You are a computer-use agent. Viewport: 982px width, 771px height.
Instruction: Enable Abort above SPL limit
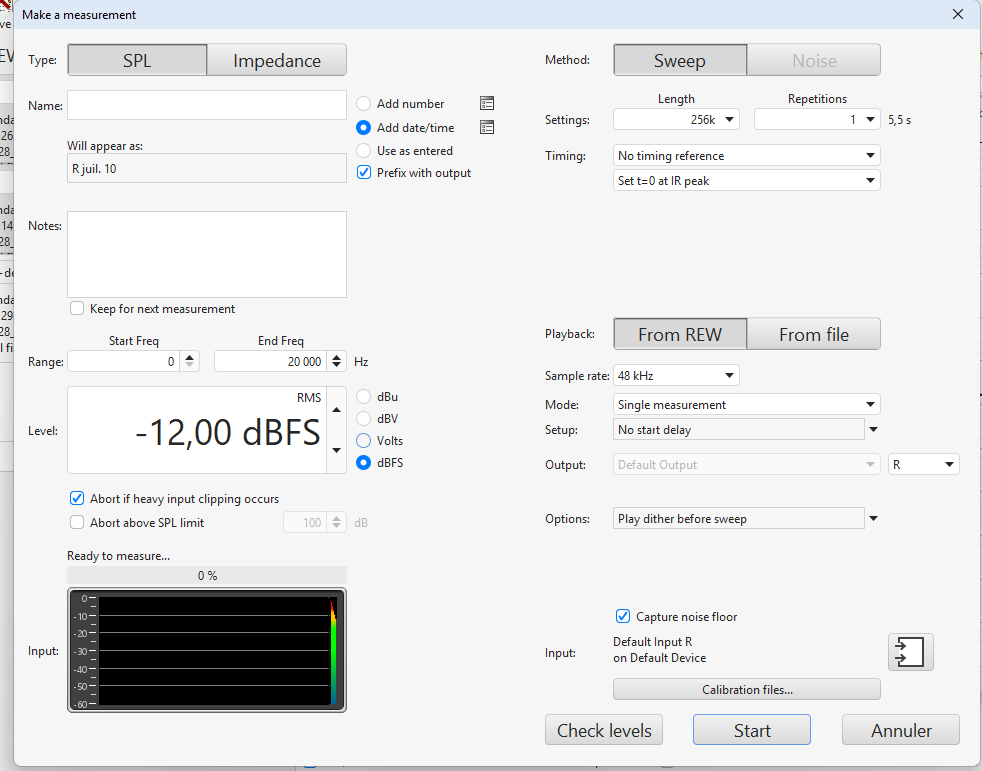point(77,522)
